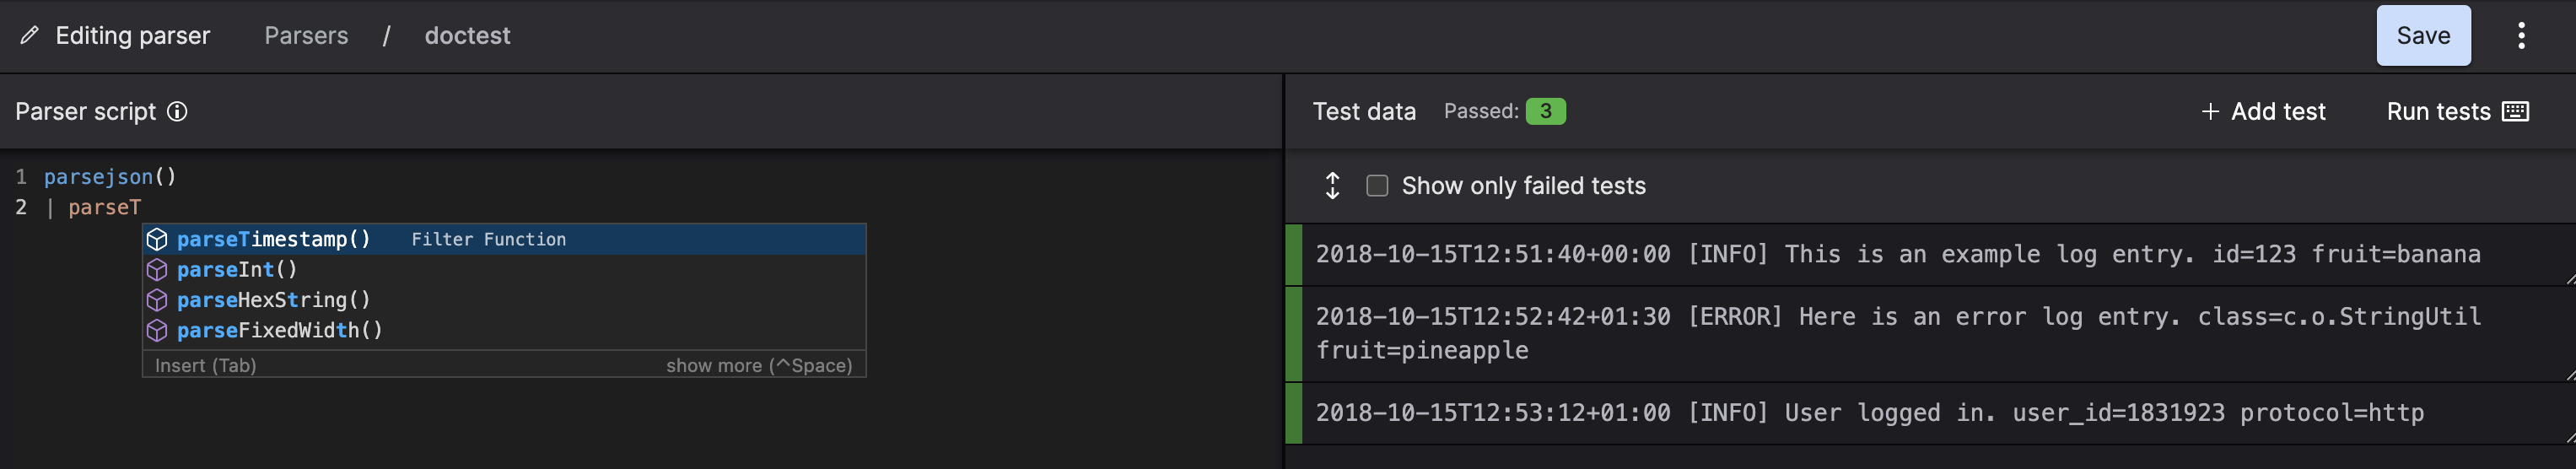Toggle the expand/collapse tests arrow icon
The image size is (2576, 469).
point(1332,186)
